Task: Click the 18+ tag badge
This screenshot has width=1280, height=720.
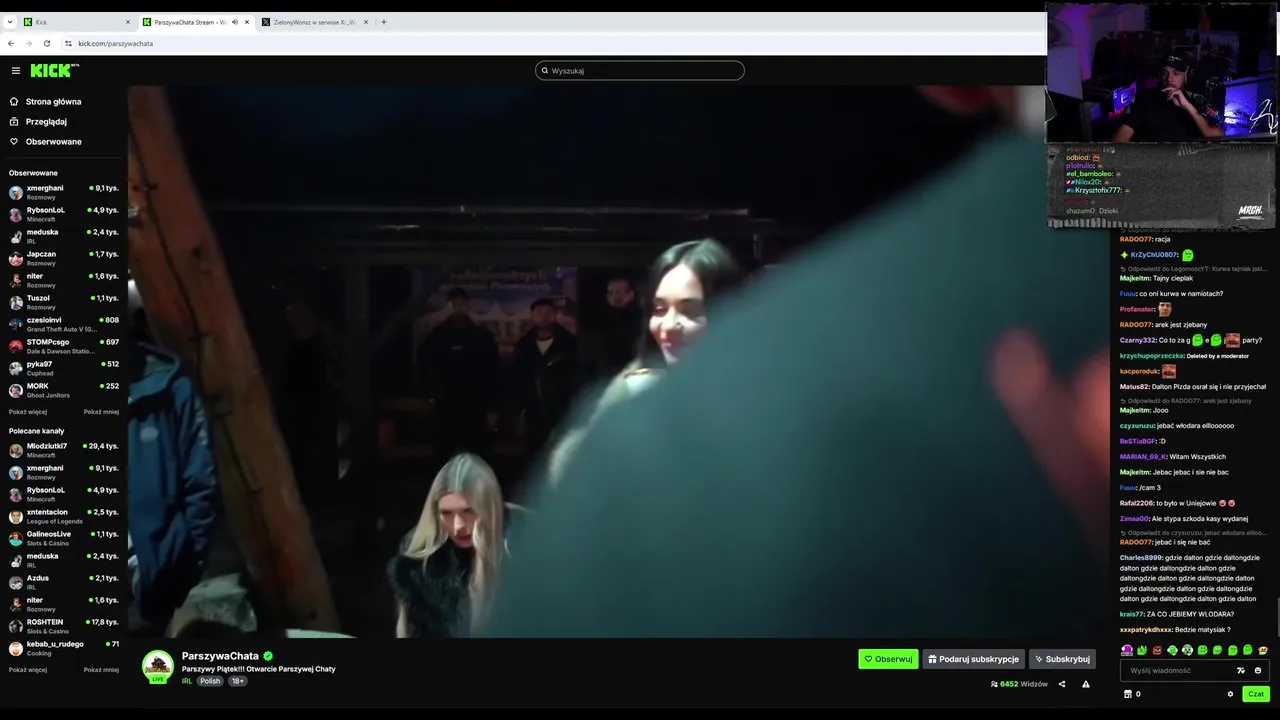Action: (237, 681)
